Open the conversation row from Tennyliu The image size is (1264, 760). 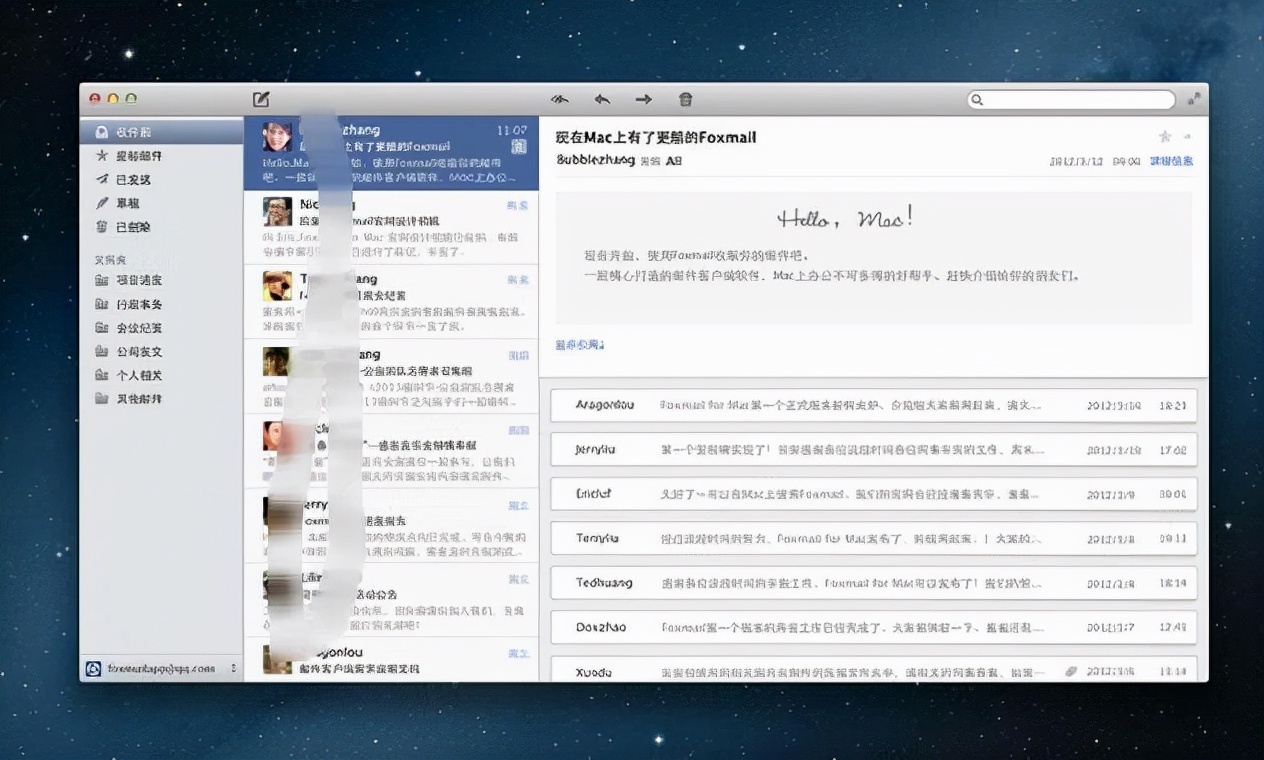click(874, 538)
